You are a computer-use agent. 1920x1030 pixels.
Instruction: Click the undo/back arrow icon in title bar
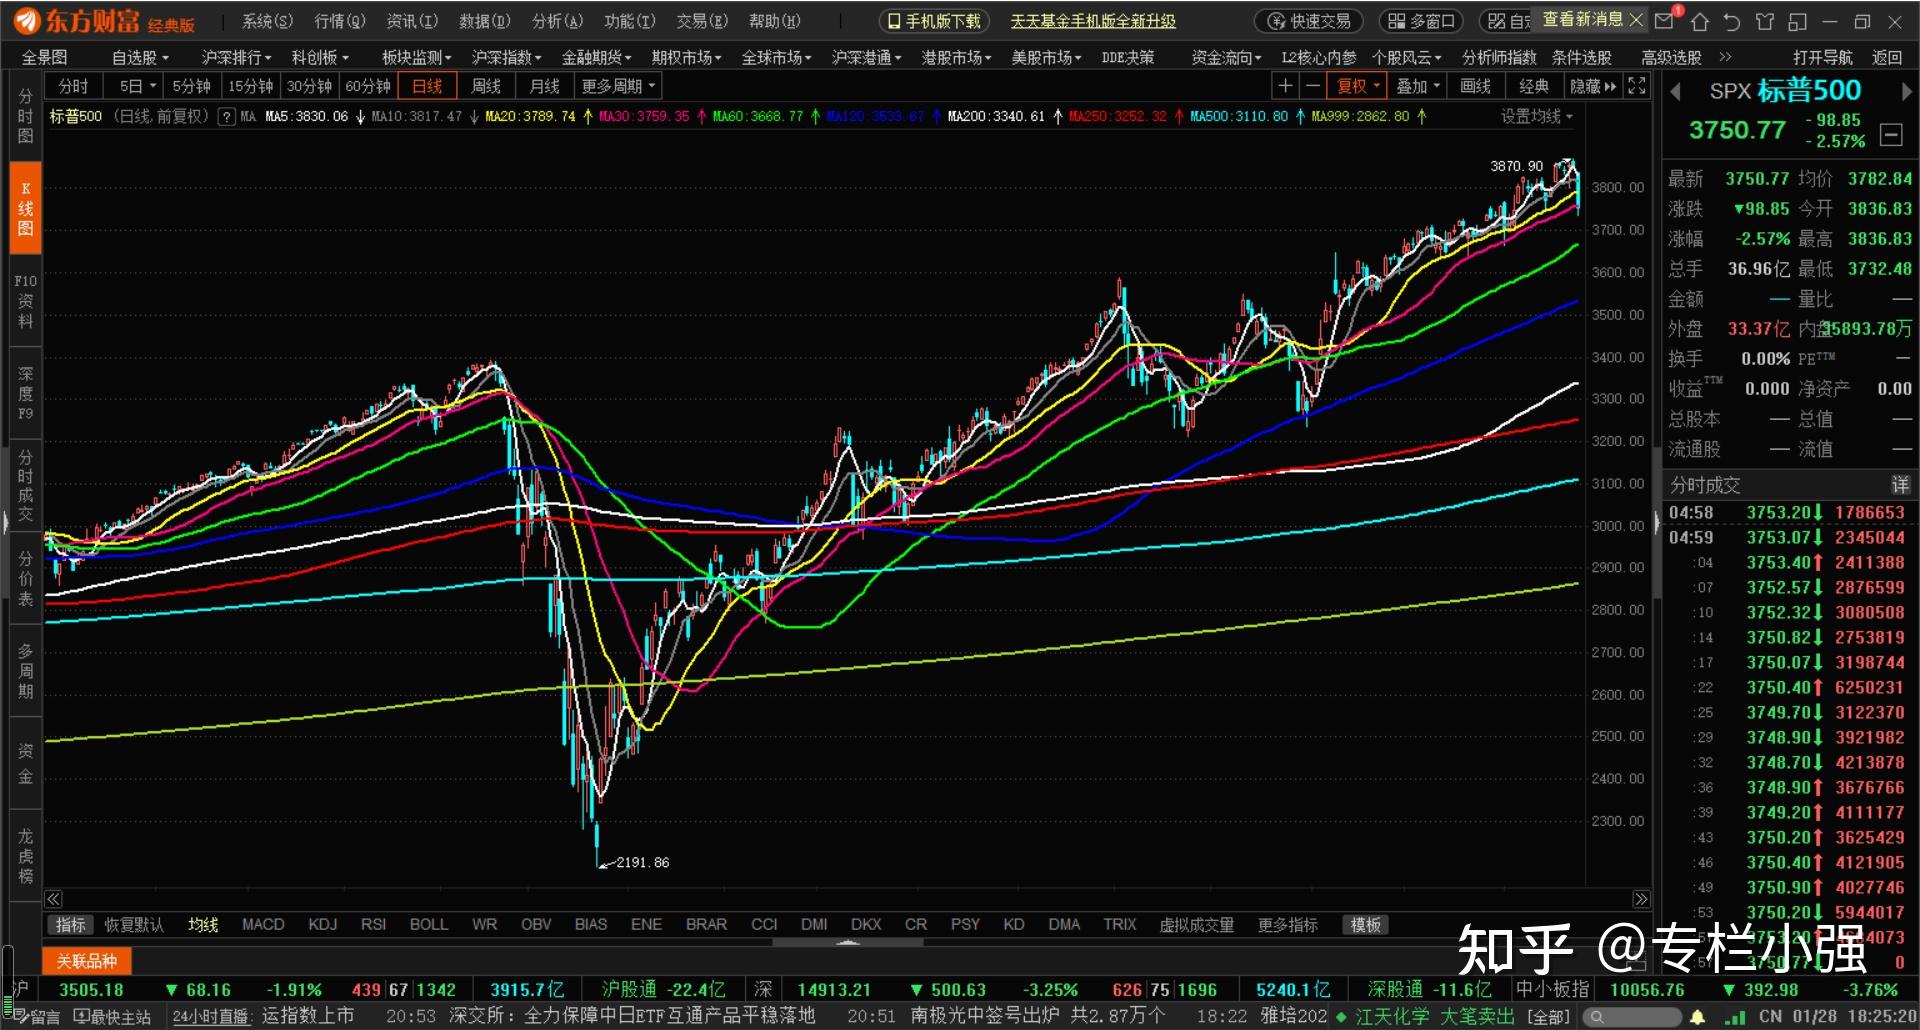[1732, 21]
